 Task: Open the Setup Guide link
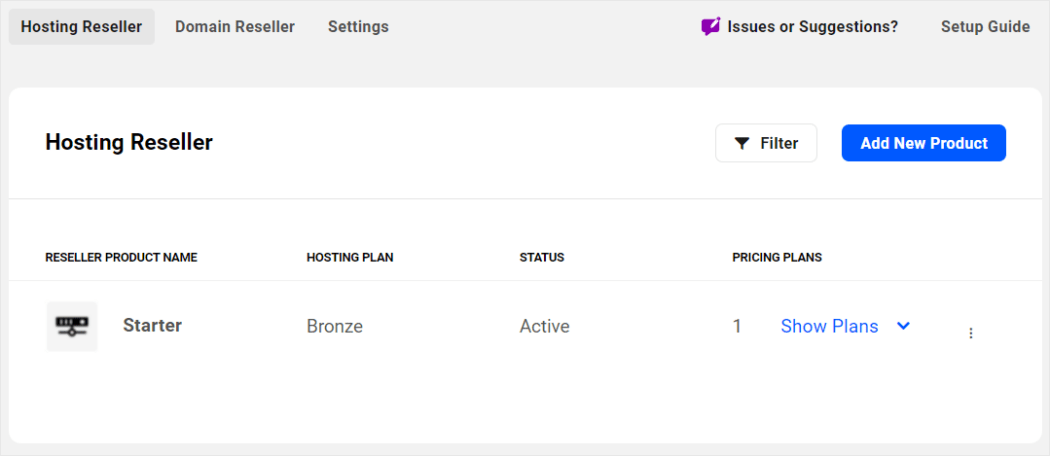[985, 27]
